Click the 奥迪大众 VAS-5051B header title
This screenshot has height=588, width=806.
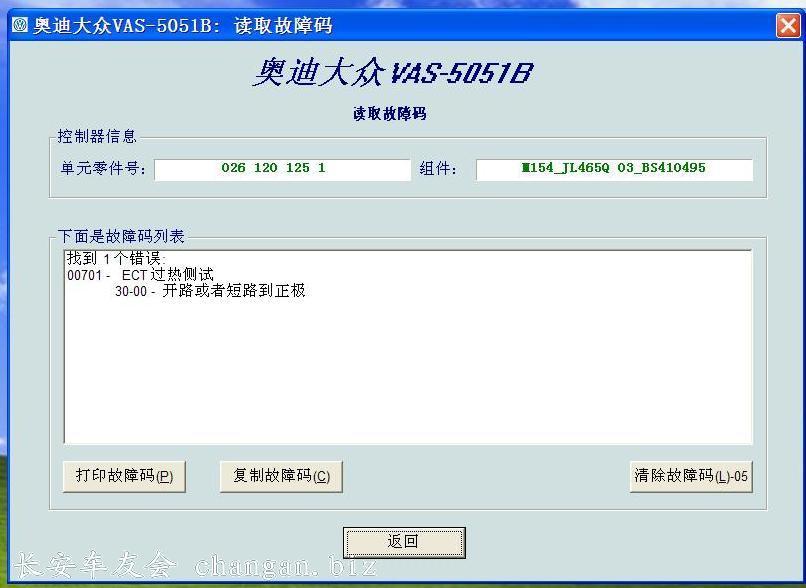(393, 72)
